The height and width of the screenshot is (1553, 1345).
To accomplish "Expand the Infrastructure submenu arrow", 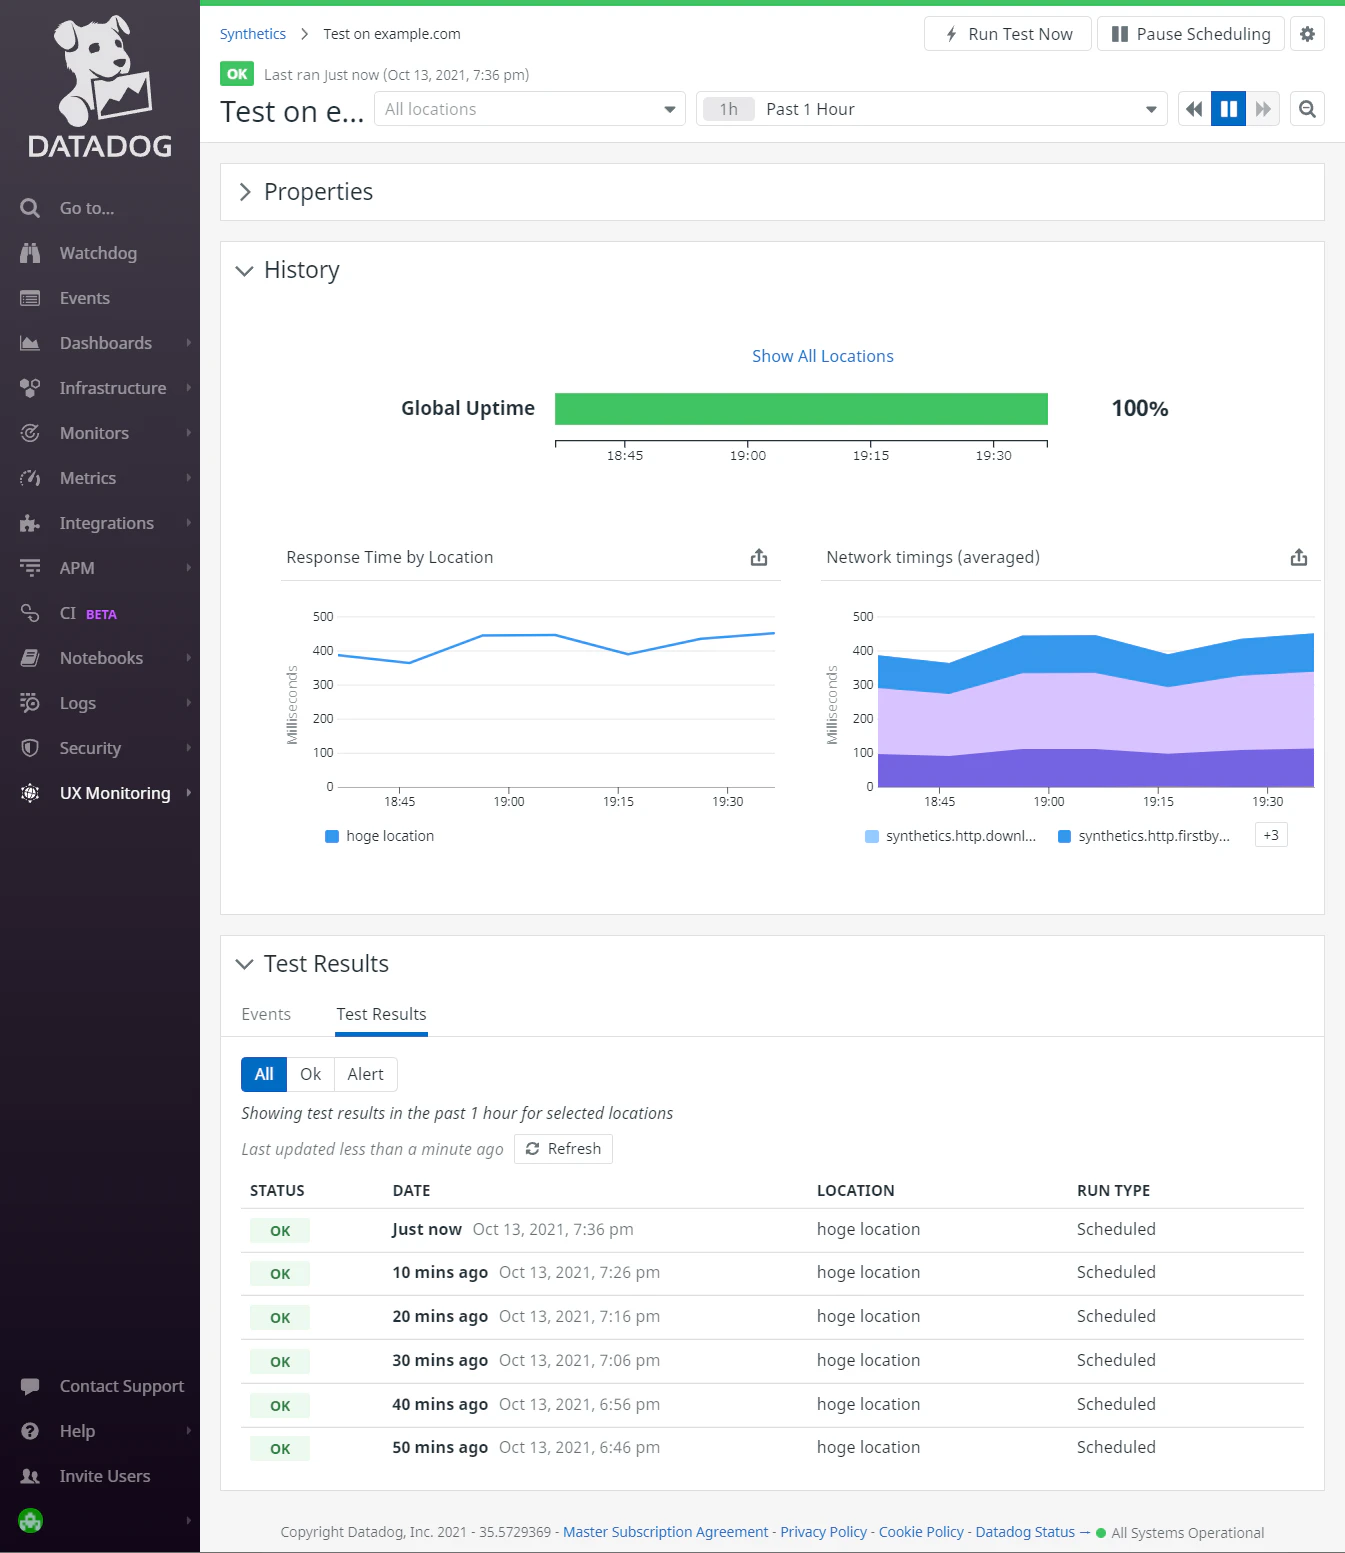I will (x=188, y=388).
